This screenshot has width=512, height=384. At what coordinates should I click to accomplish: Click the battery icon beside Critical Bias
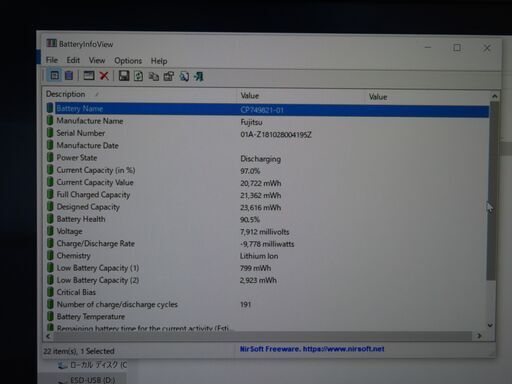pos(50,292)
